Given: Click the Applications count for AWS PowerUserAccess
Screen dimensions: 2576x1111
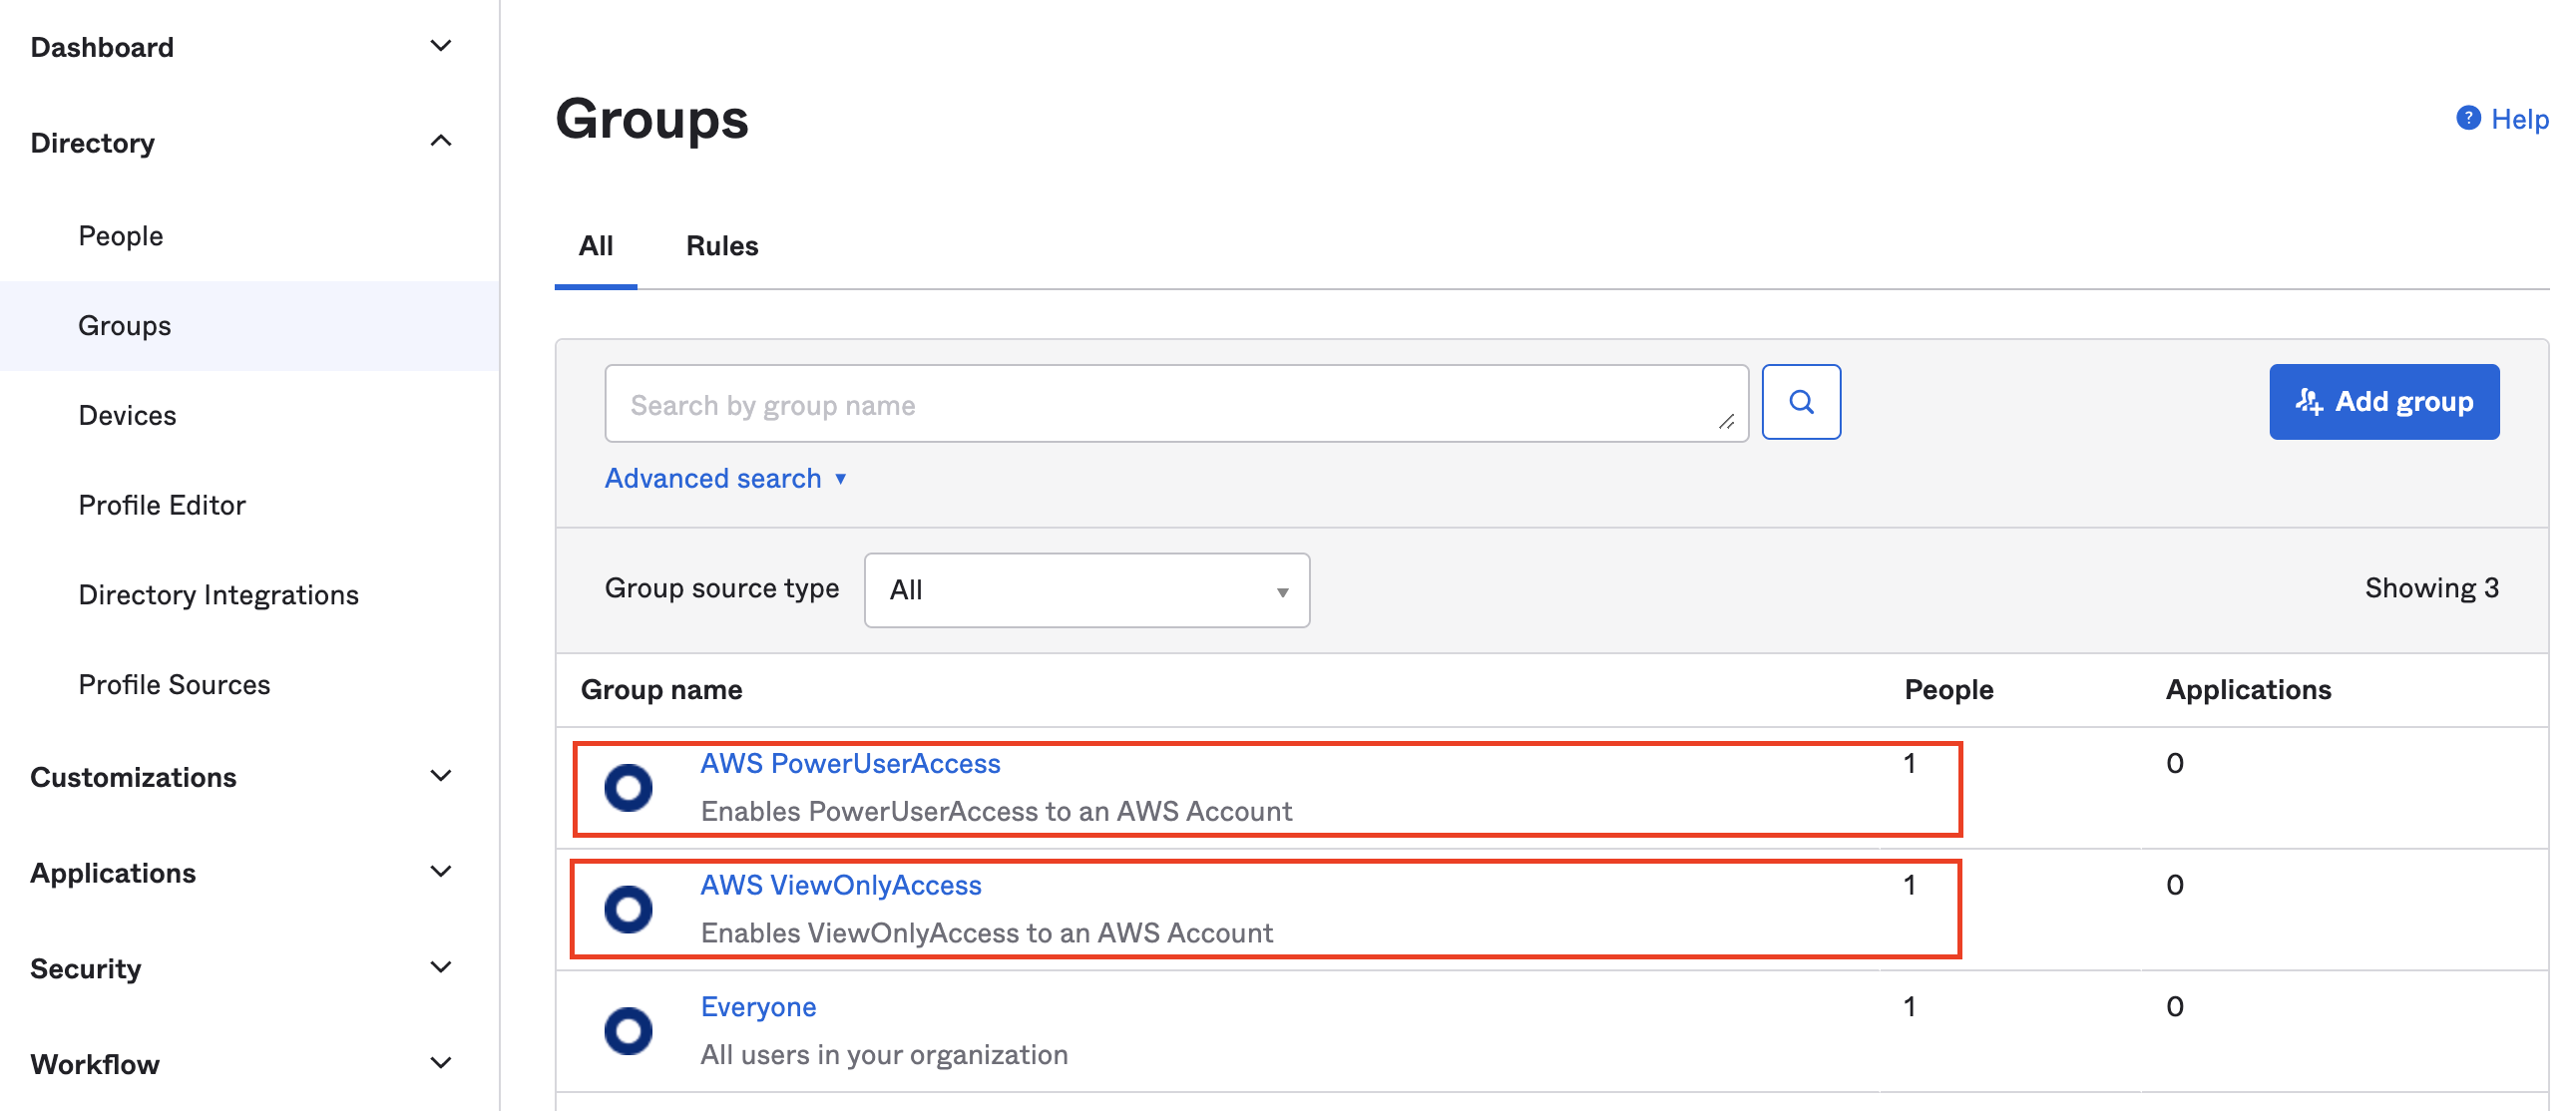Looking at the screenshot, I should click(x=2175, y=764).
